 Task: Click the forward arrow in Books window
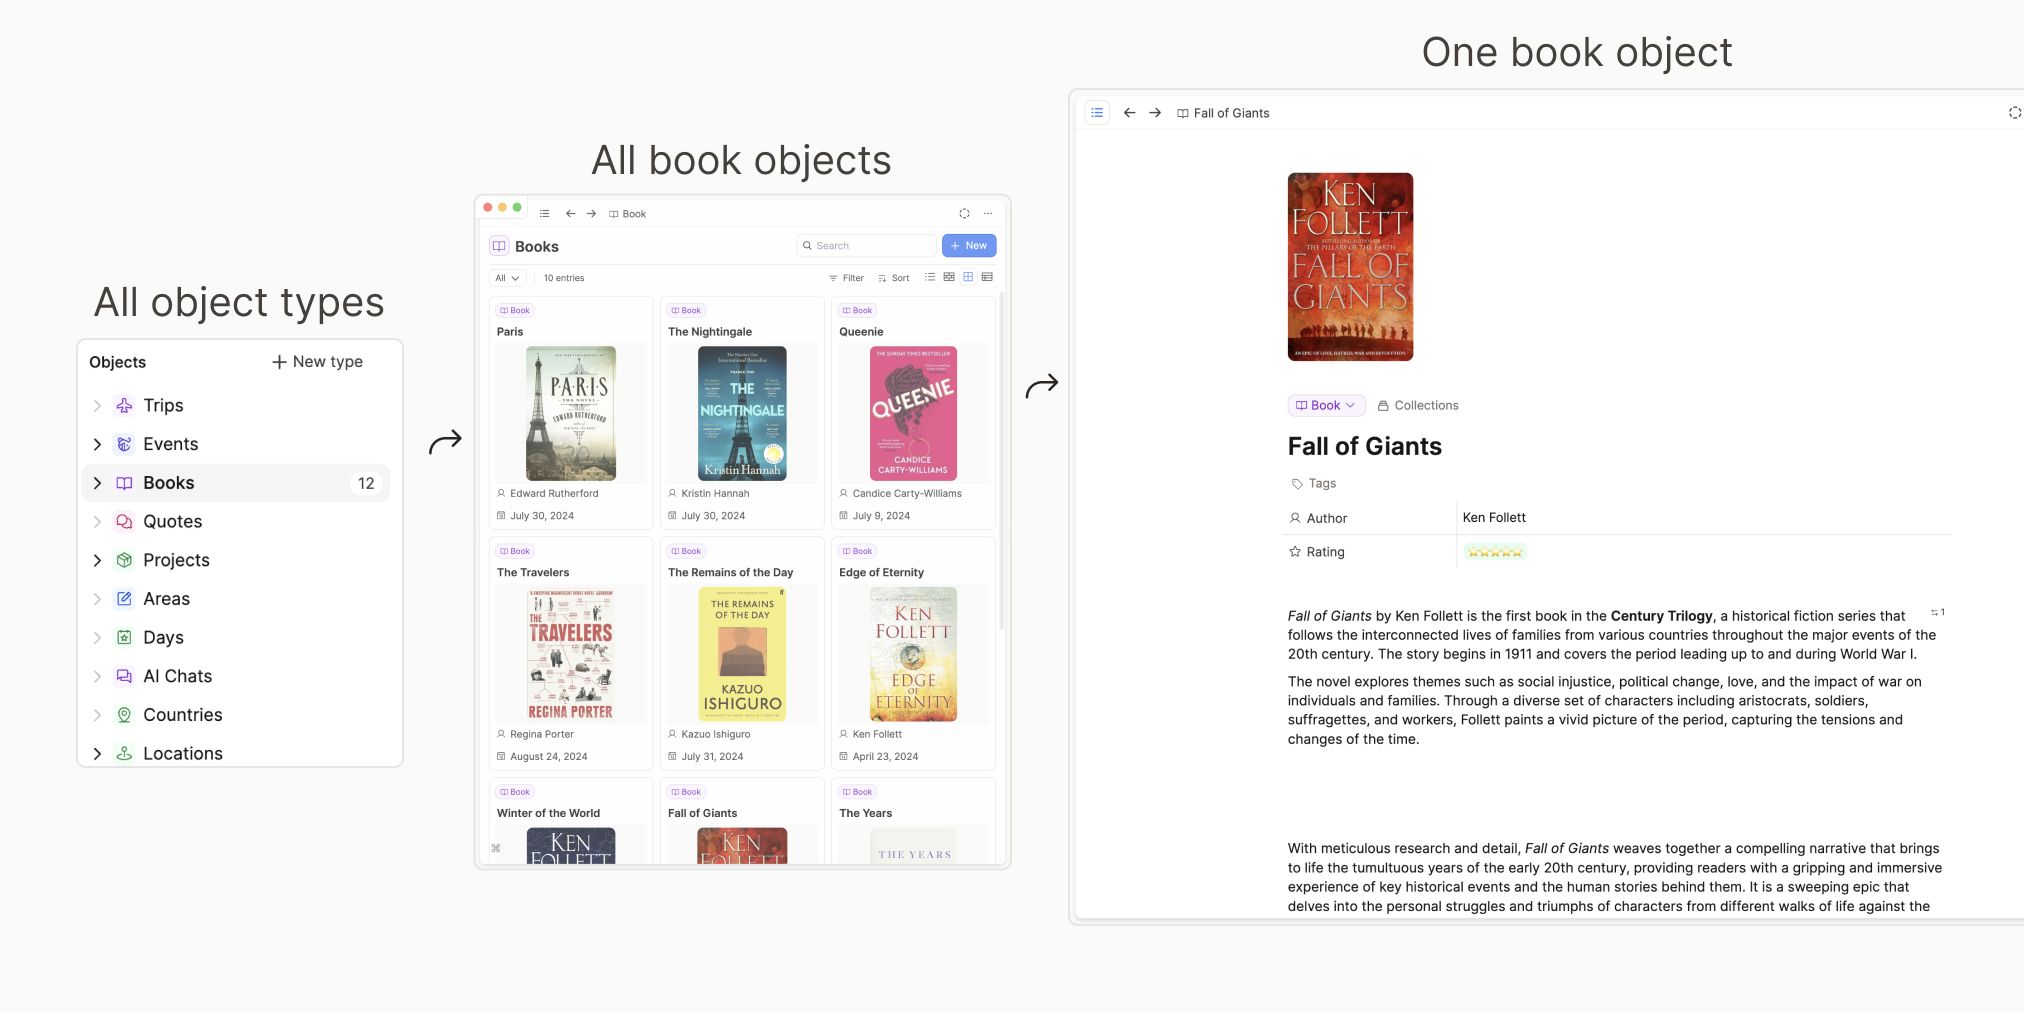591,214
